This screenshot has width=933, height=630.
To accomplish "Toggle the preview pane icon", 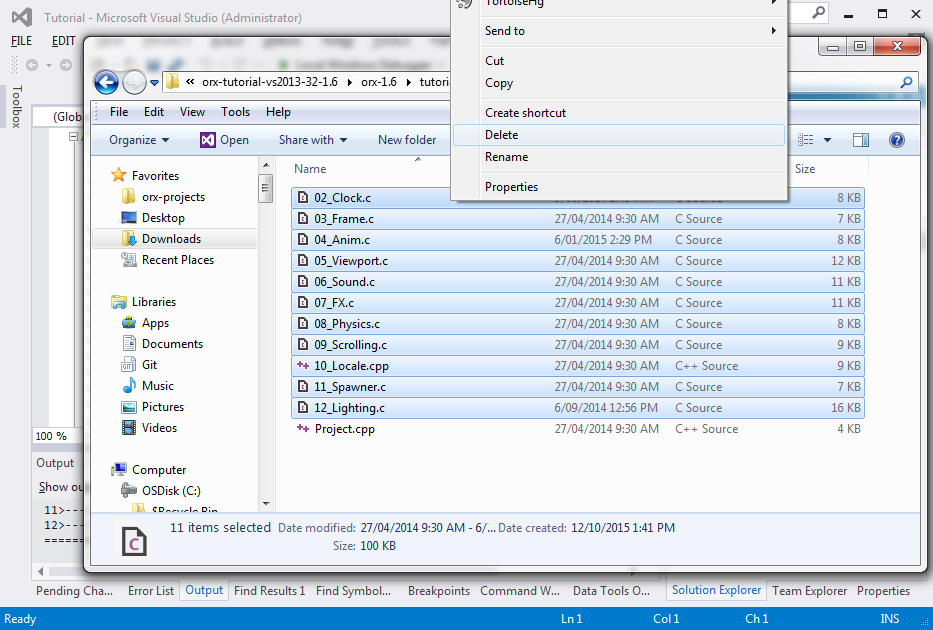I will (861, 140).
